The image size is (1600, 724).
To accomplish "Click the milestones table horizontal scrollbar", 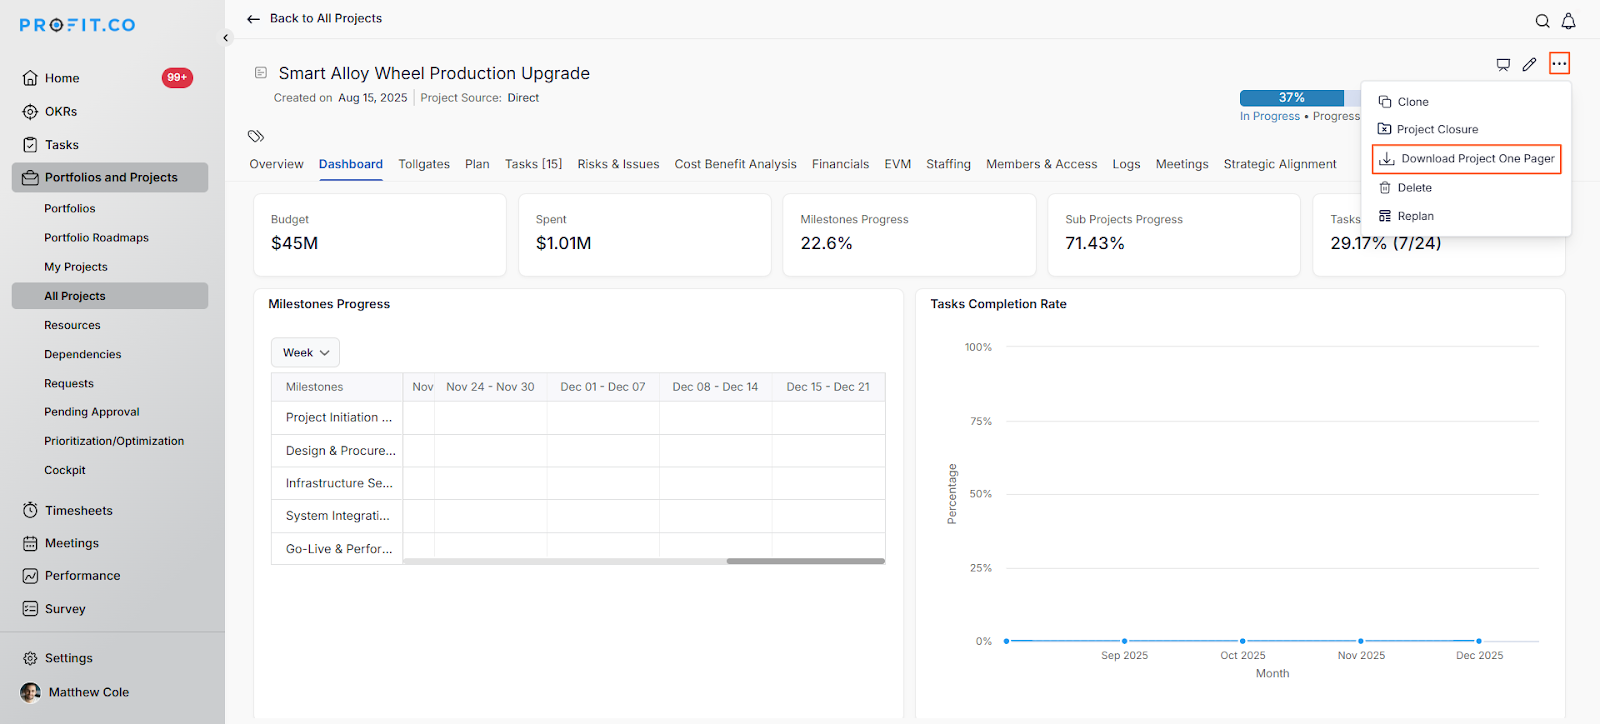I will (x=805, y=561).
